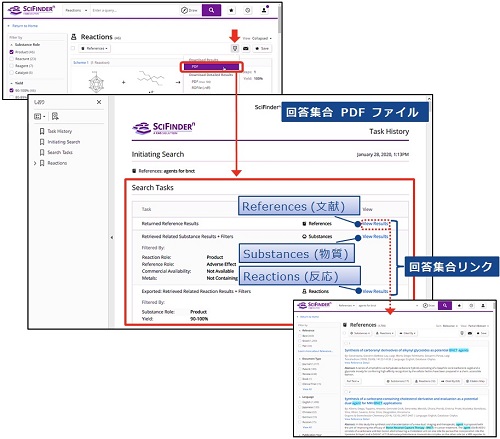Expand the Reactions bookmark node

[35, 163]
